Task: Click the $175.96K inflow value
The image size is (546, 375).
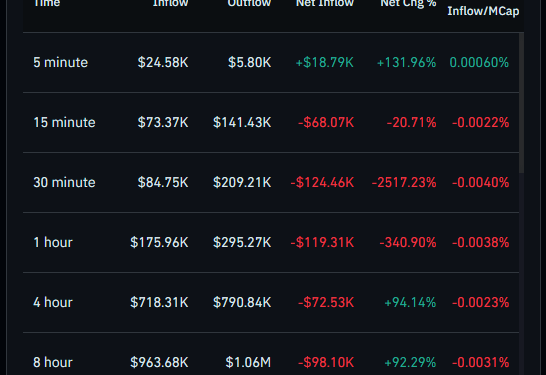Action: click(159, 242)
